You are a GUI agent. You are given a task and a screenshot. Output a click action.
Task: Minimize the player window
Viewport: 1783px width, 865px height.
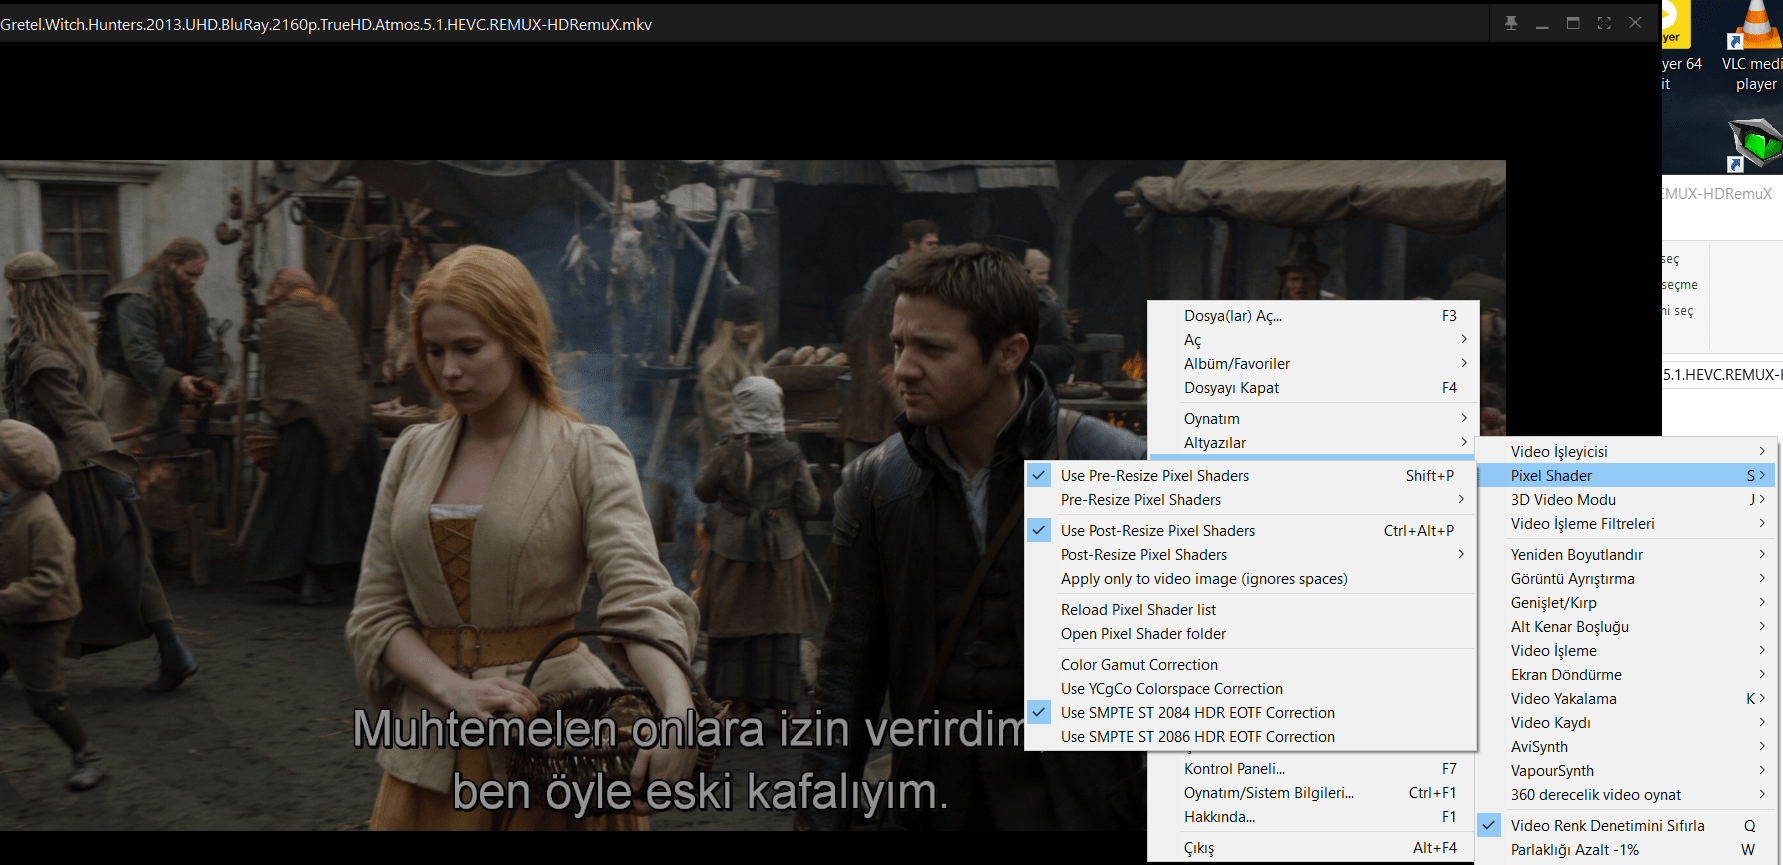[x=1542, y=23]
